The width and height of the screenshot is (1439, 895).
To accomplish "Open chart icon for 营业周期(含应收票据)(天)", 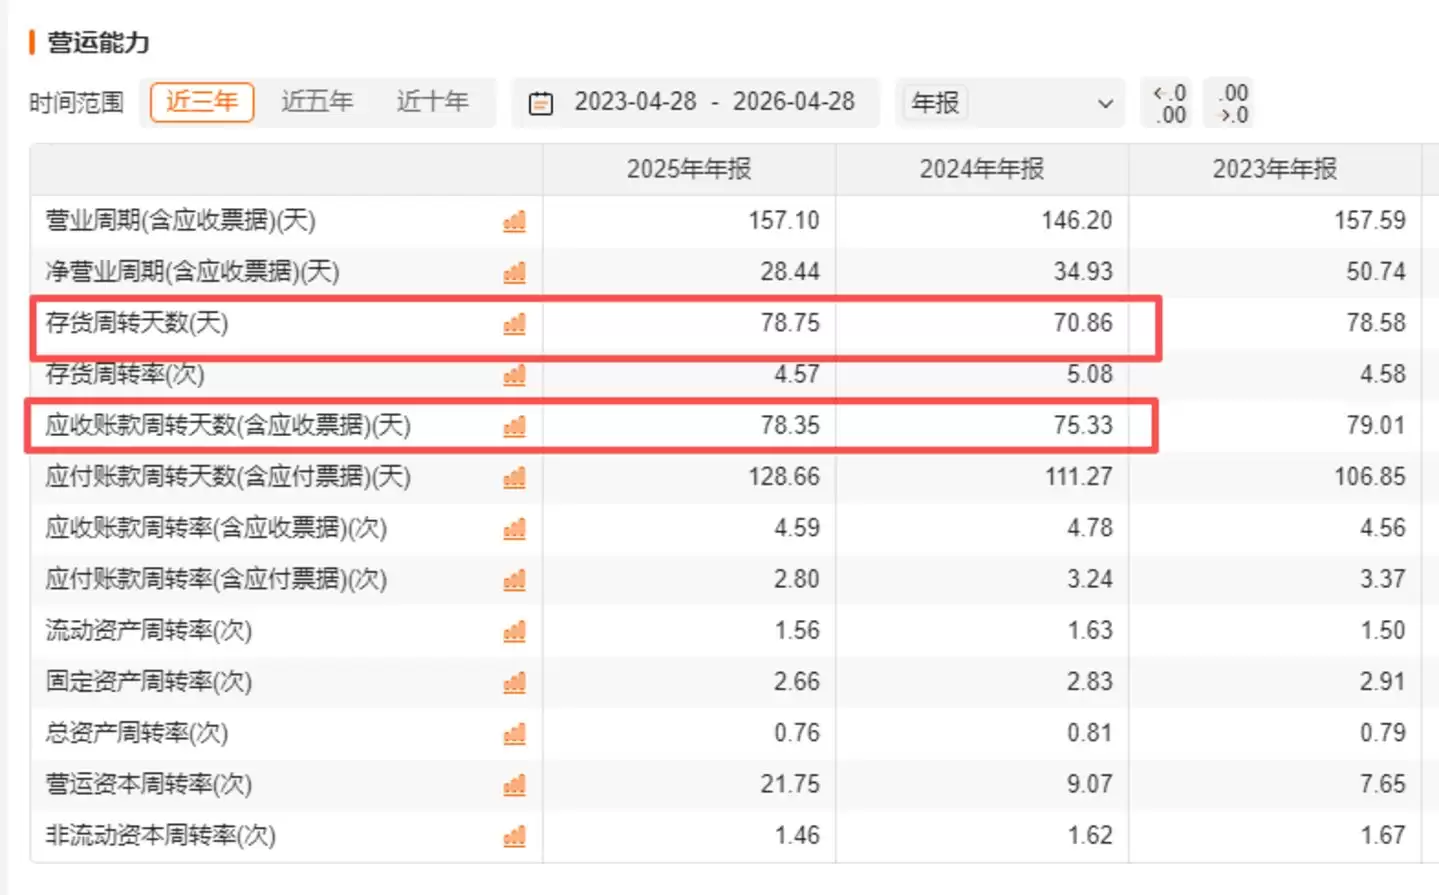I will [514, 221].
